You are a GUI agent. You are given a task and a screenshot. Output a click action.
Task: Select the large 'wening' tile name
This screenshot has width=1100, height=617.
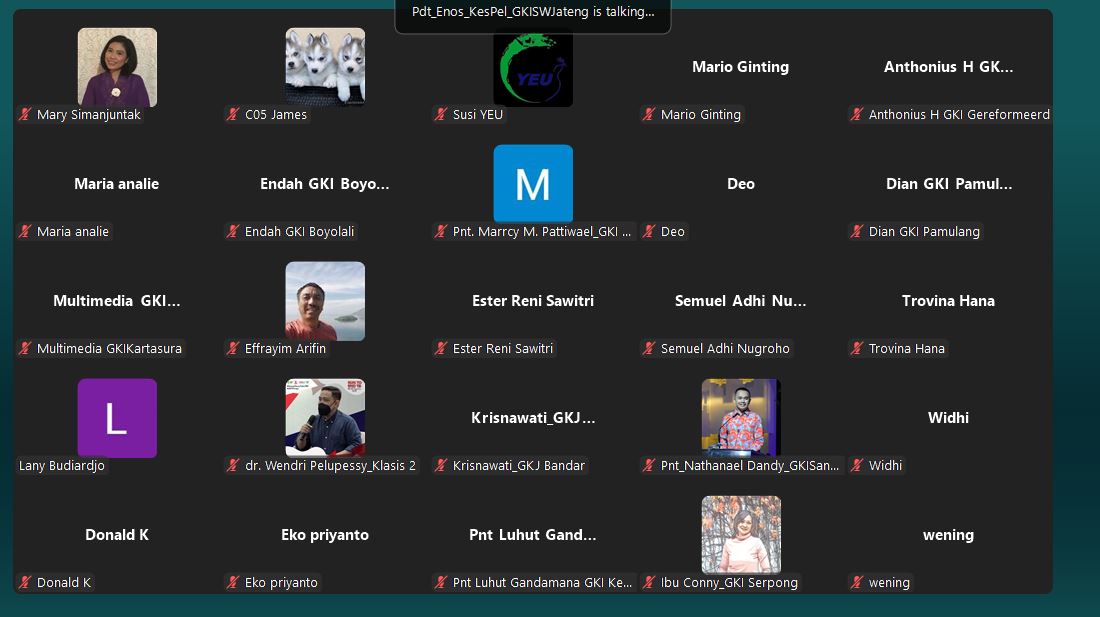click(x=948, y=535)
